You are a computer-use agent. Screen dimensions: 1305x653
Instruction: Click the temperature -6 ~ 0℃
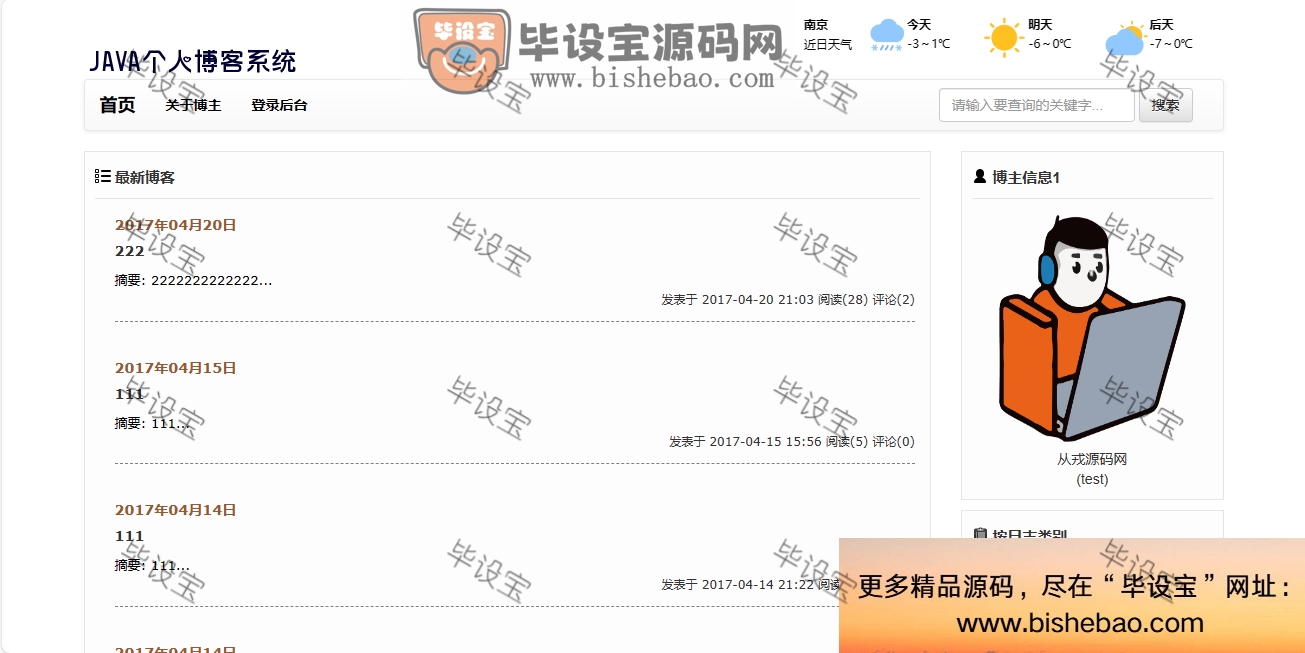(x=1050, y=44)
